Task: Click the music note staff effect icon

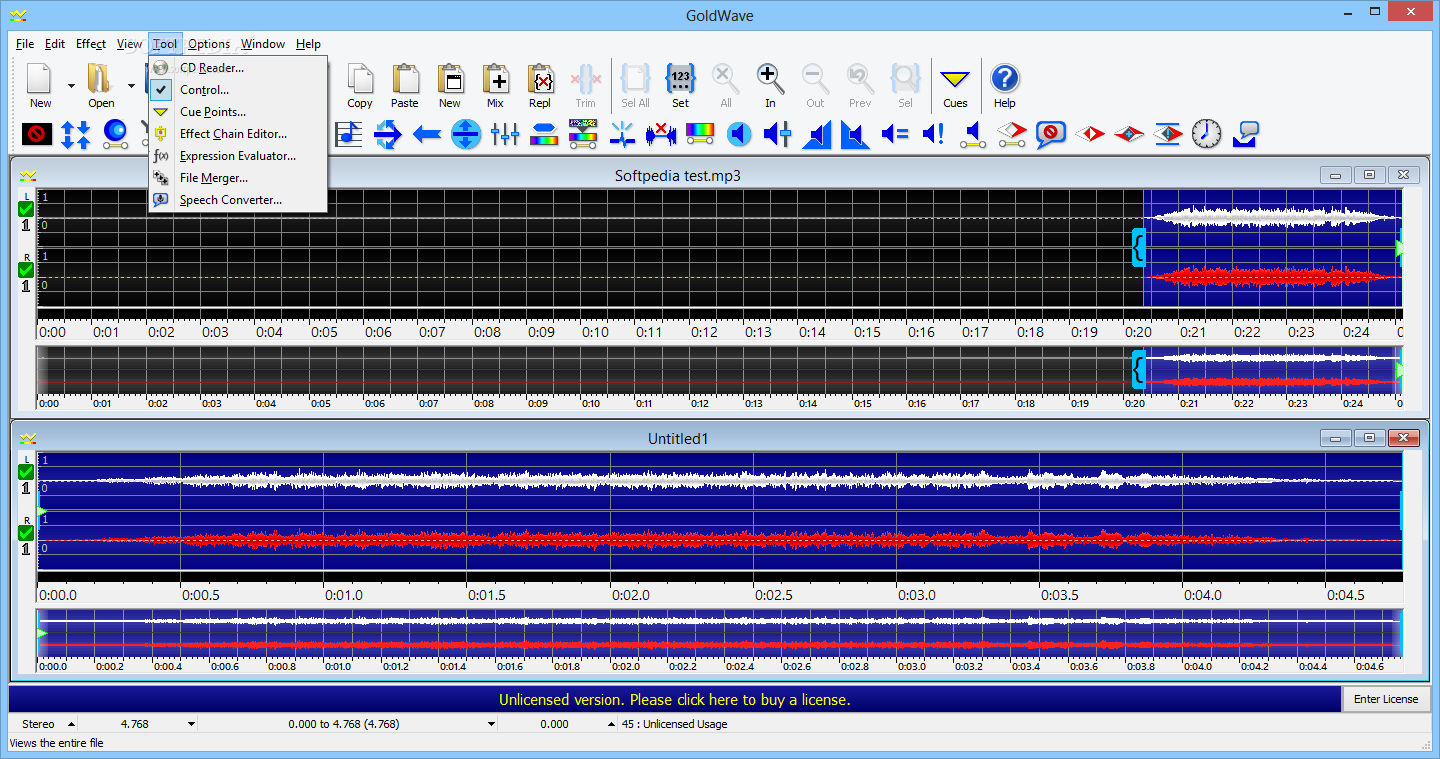Action: [349, 133]
